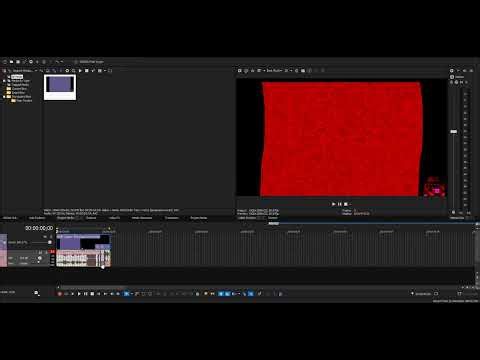
Task: Toggle split screen view in preview
Action: [259, 71]
